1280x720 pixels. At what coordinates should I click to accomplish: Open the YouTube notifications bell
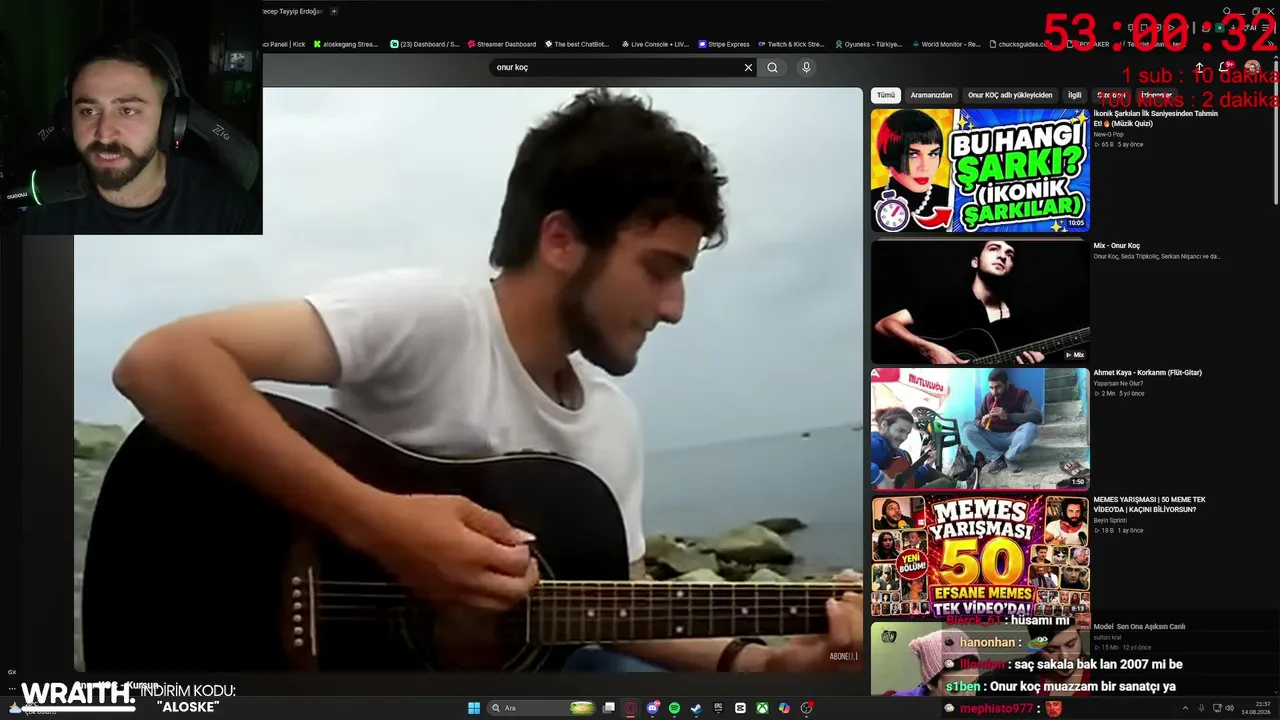1225,67
